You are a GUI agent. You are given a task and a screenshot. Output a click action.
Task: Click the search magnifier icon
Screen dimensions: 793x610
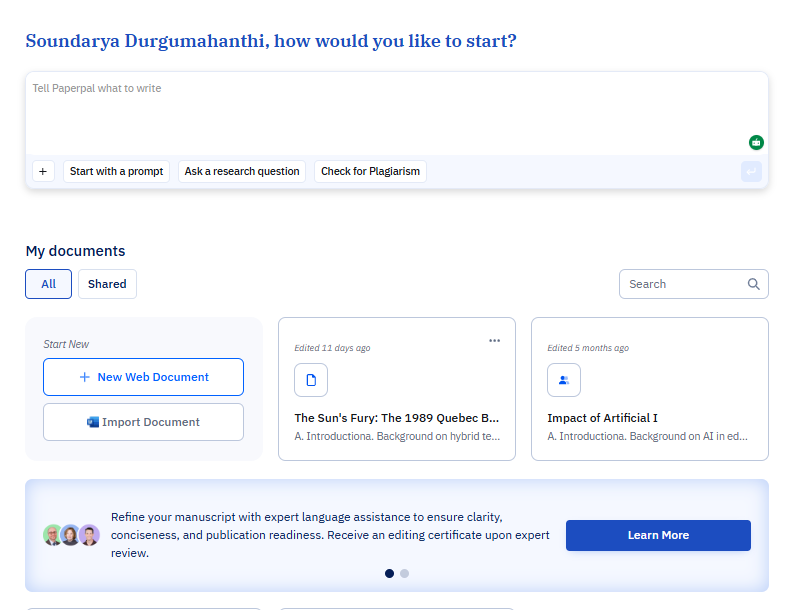point(754,284)
